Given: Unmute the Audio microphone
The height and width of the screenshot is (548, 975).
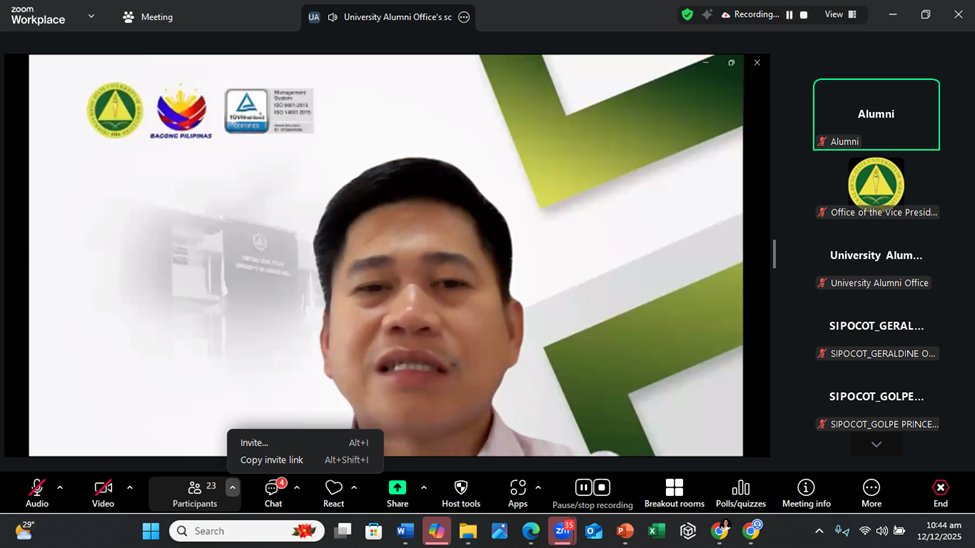Looking at the screenshot, I should pos(37,490).
